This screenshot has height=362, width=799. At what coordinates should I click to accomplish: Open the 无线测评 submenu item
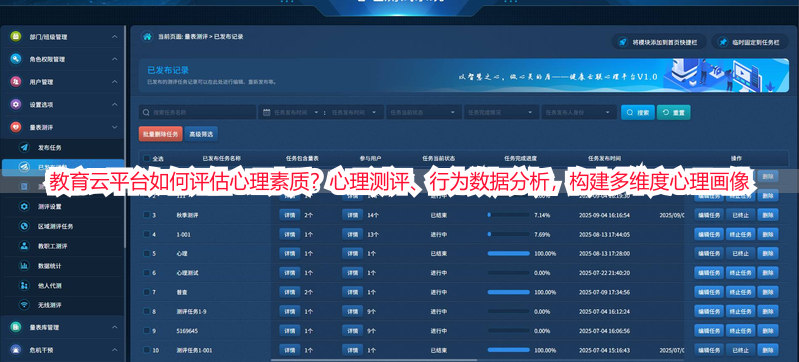[x=63, y=305]
